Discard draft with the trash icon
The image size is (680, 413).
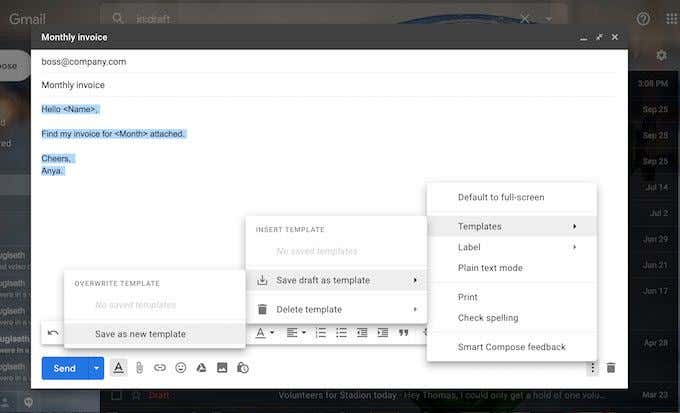[x=611, y=368]
